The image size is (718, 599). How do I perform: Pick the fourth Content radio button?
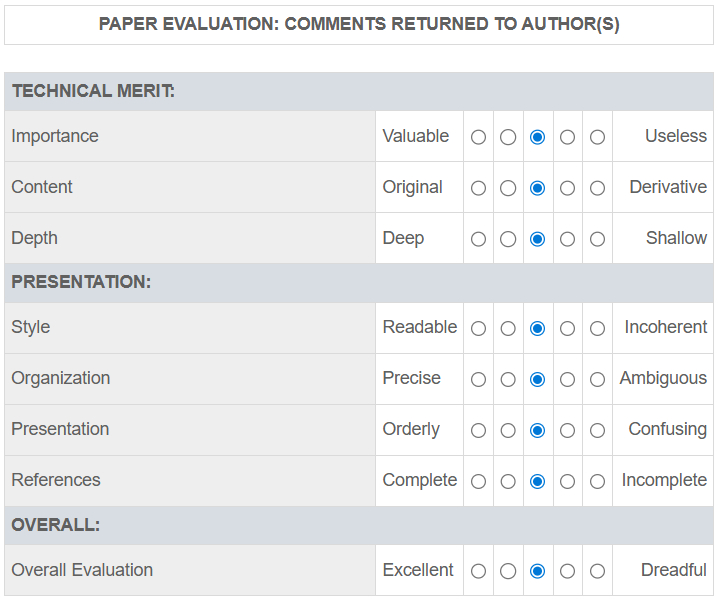click(x=567, y=188)
